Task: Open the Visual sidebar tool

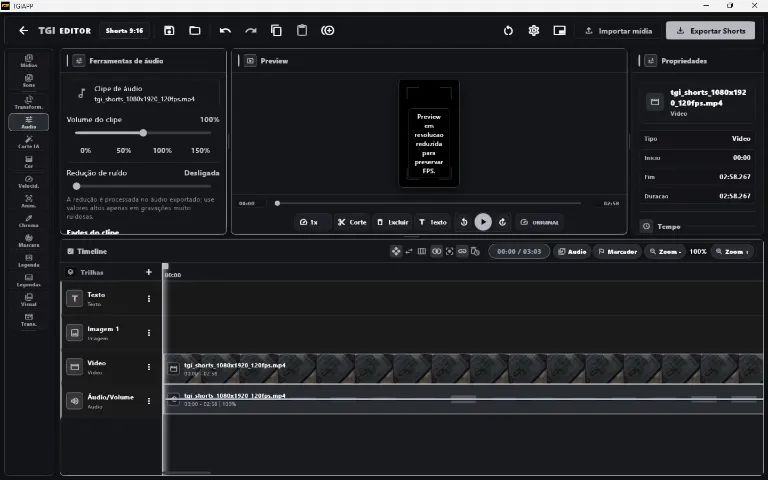Action: tap(28, 300)
